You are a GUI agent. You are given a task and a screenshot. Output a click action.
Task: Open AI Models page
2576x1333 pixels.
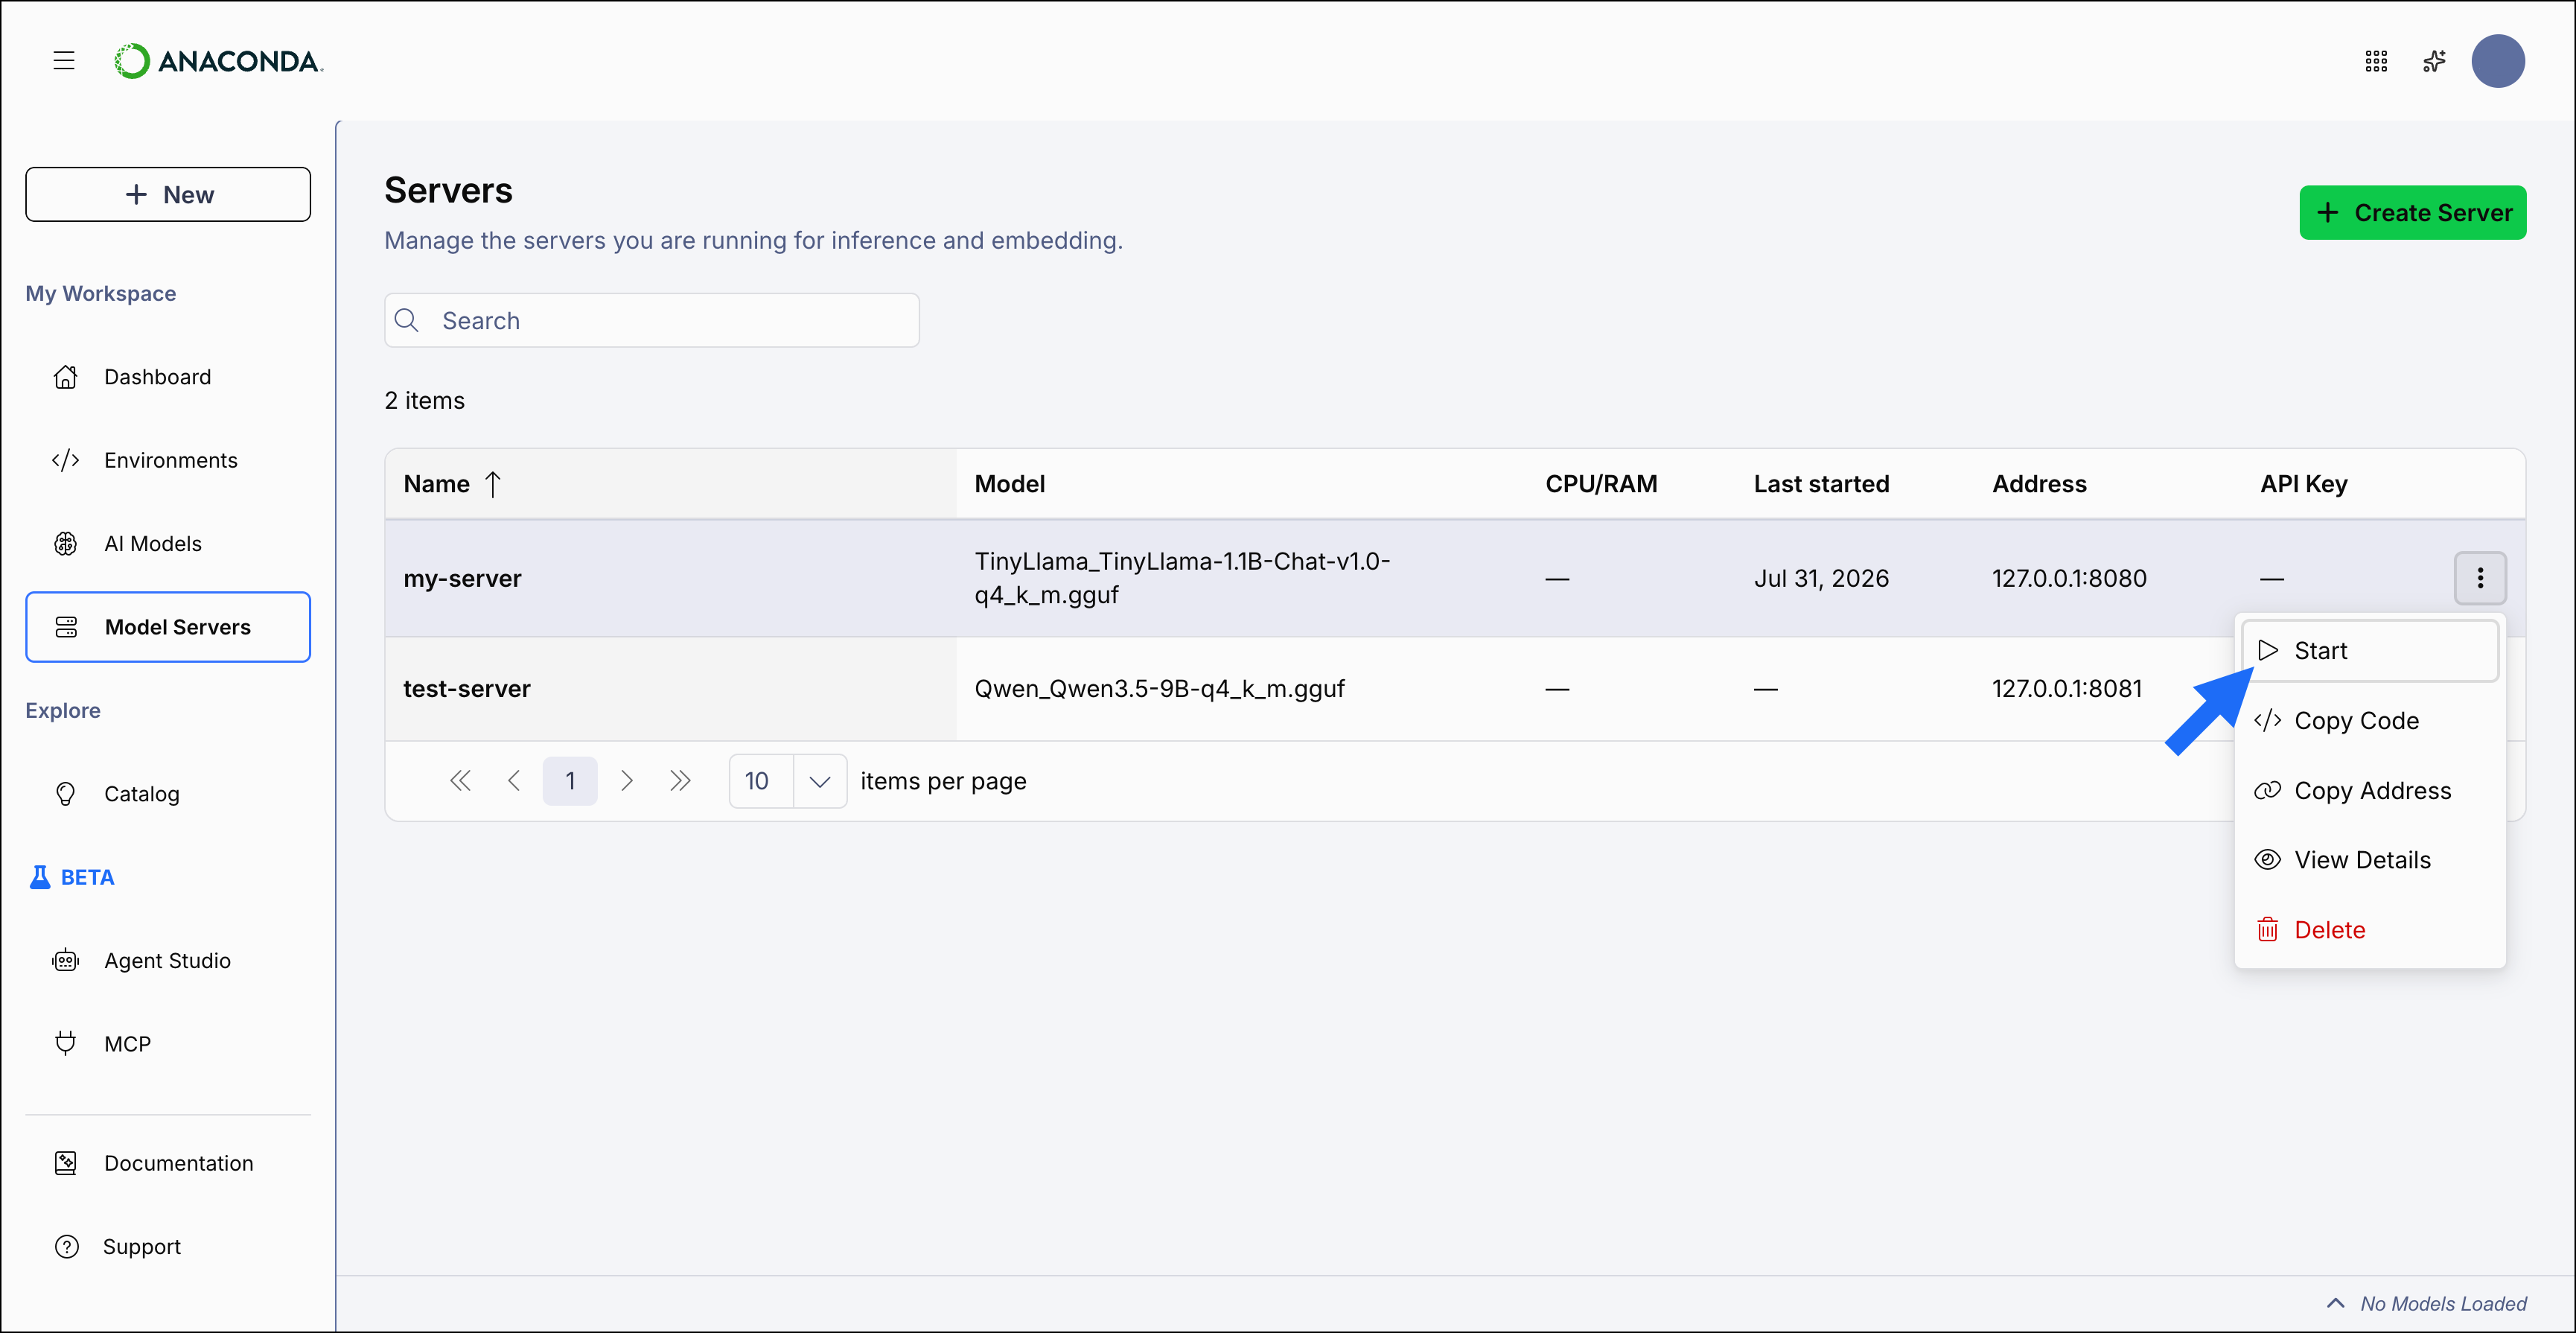[x=168, y=544]
